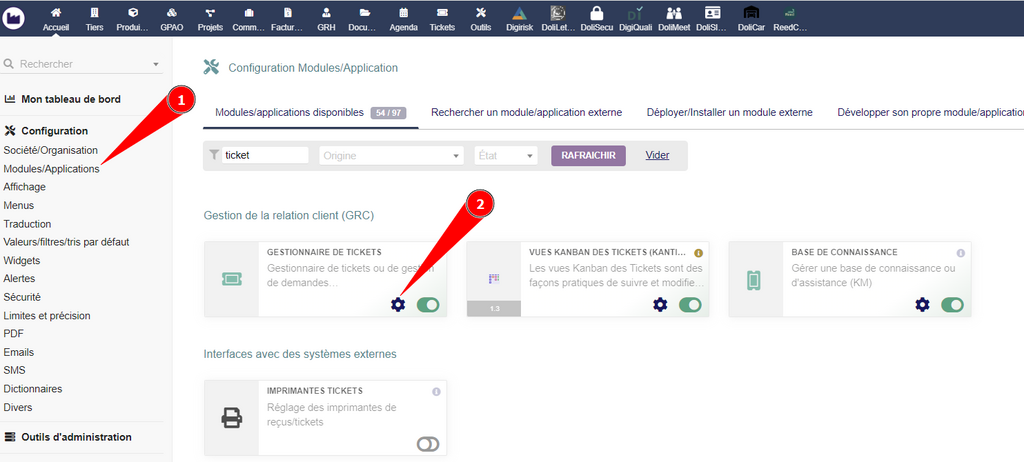Screen dimensions: 1024x462
Task: Expand the Origine filter dropdown
Action: click(391, 156)
